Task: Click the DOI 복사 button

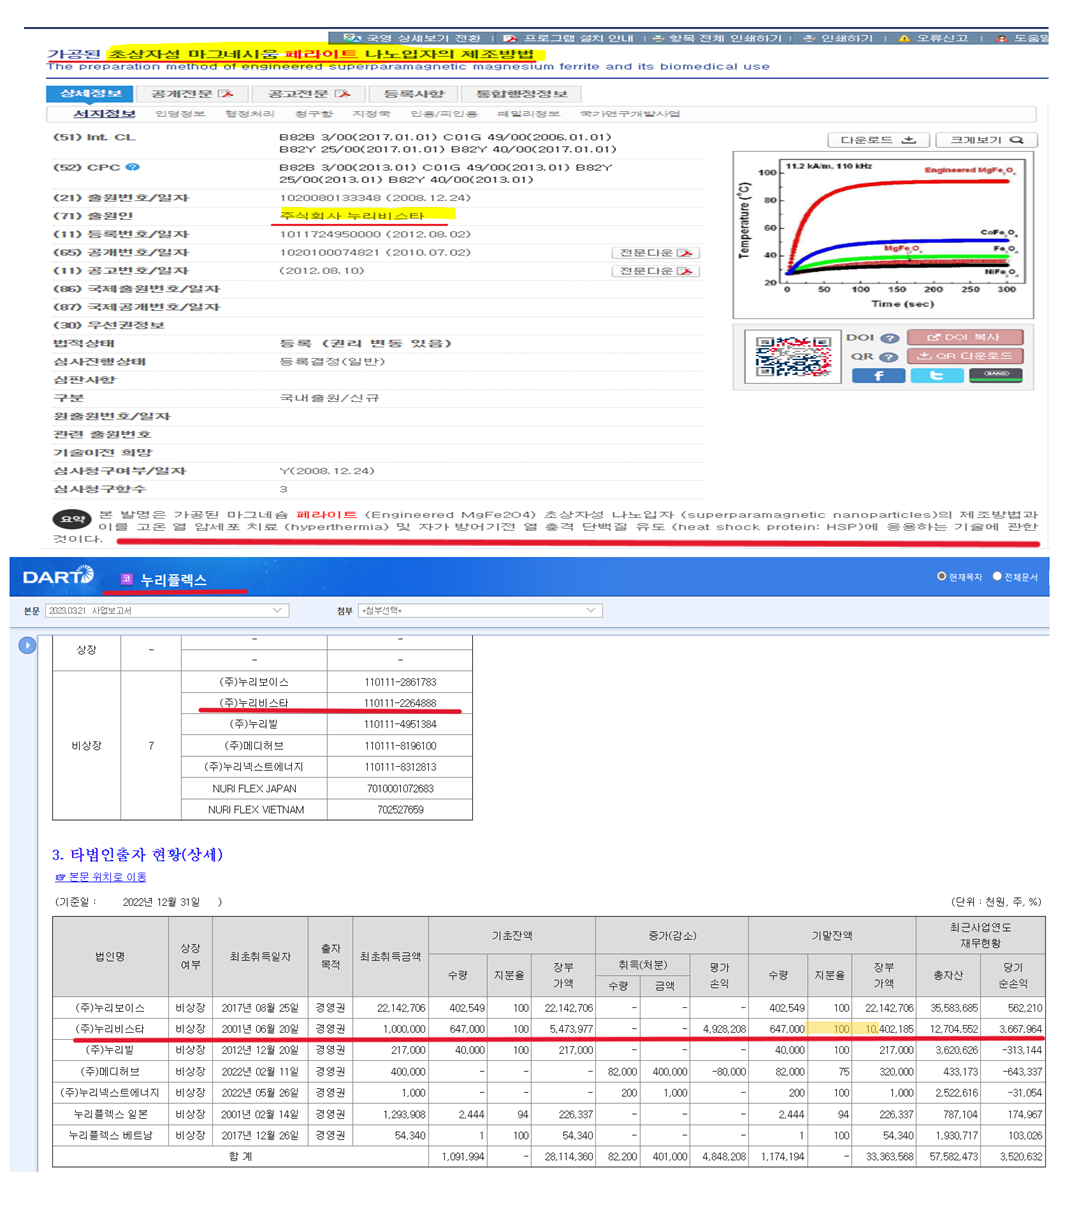Action: tap(965, 337)
